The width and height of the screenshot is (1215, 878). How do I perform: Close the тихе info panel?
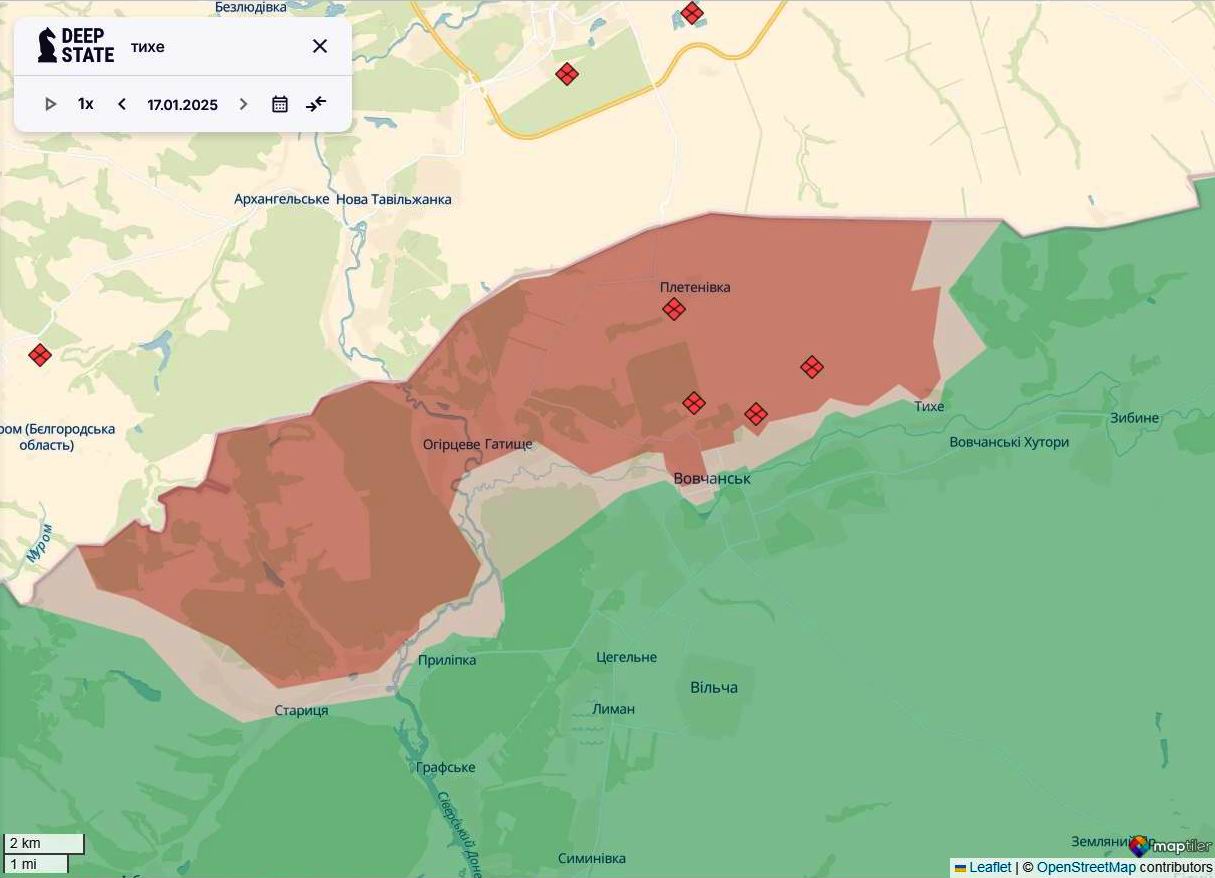pos(319,45)
